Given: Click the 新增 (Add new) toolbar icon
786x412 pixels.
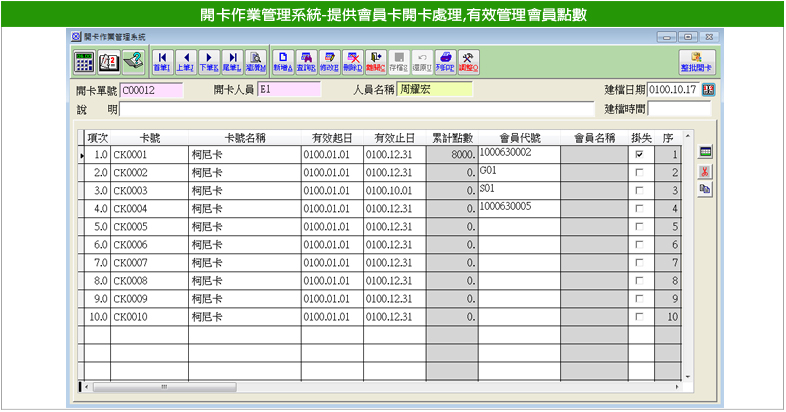Looking at the screenshot, I should click(283, 60).
